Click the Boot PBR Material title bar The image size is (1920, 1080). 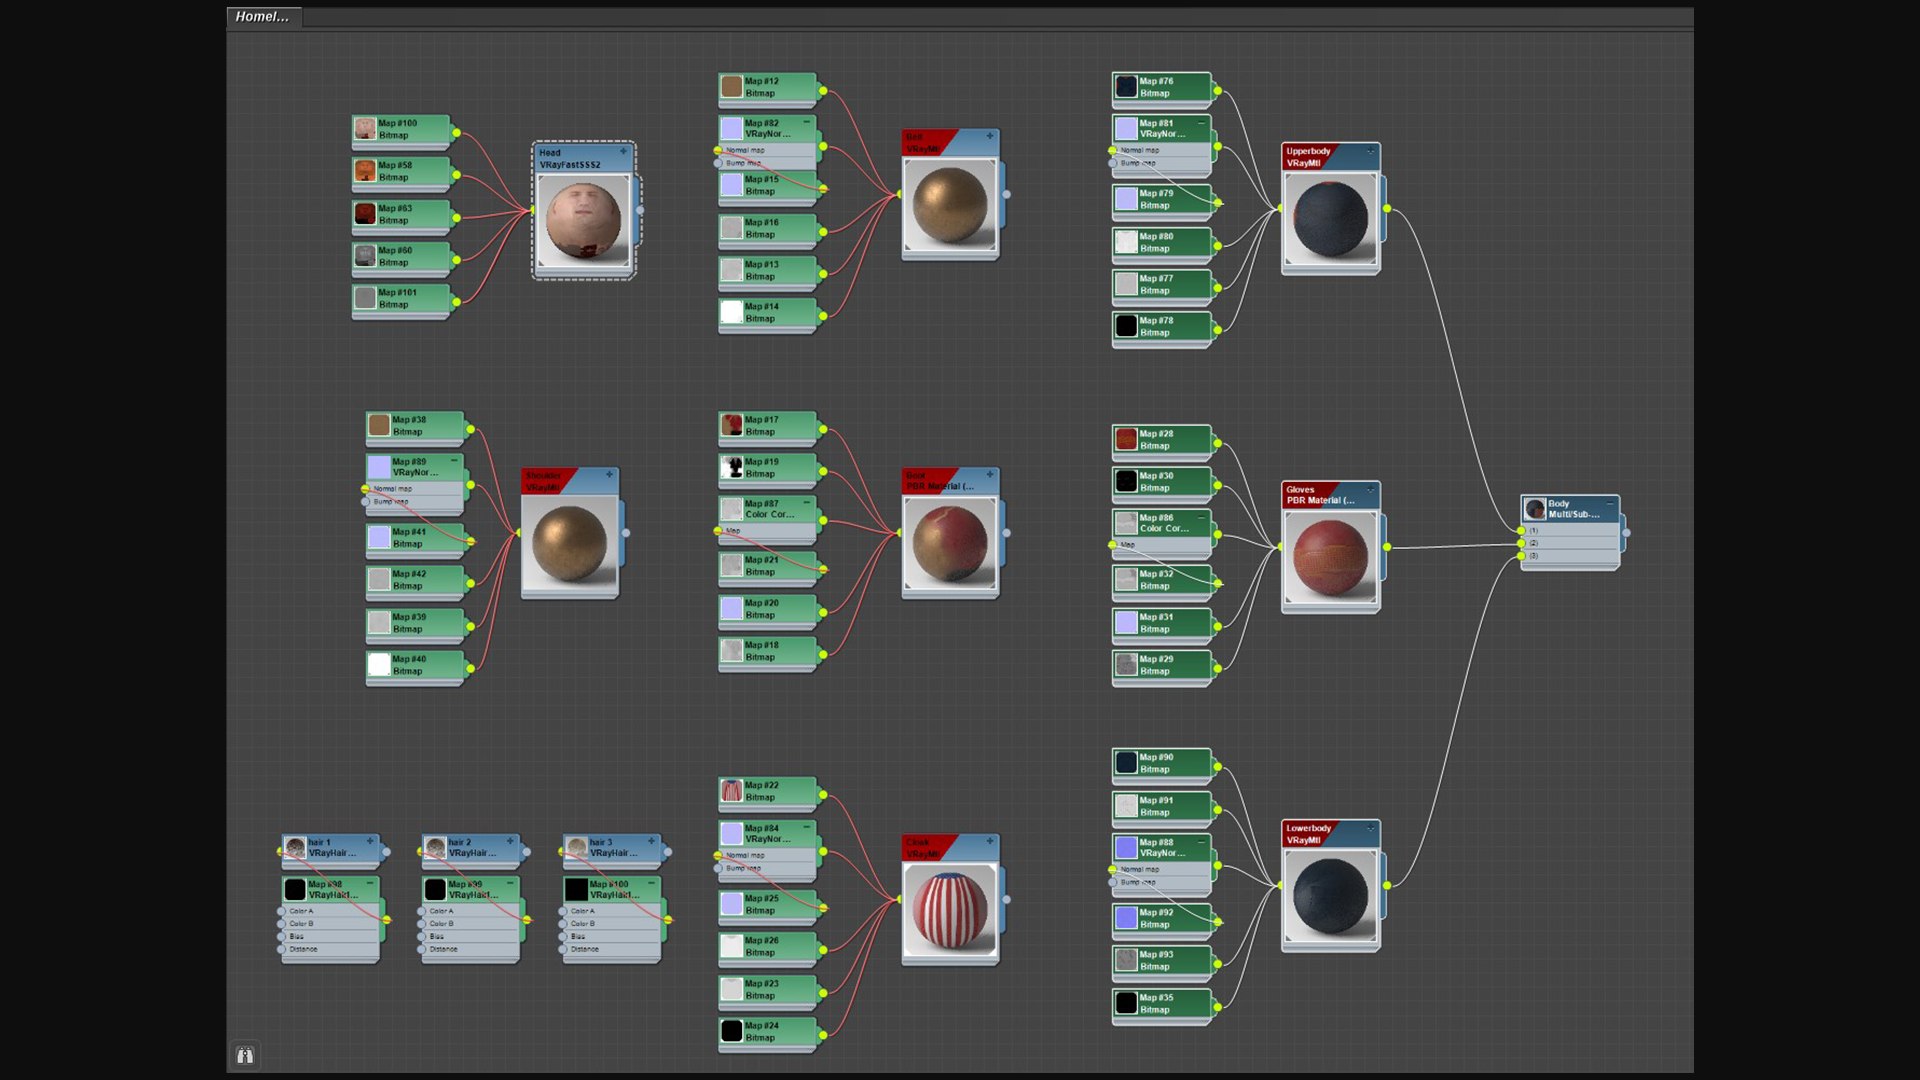(x=950, y=481)
